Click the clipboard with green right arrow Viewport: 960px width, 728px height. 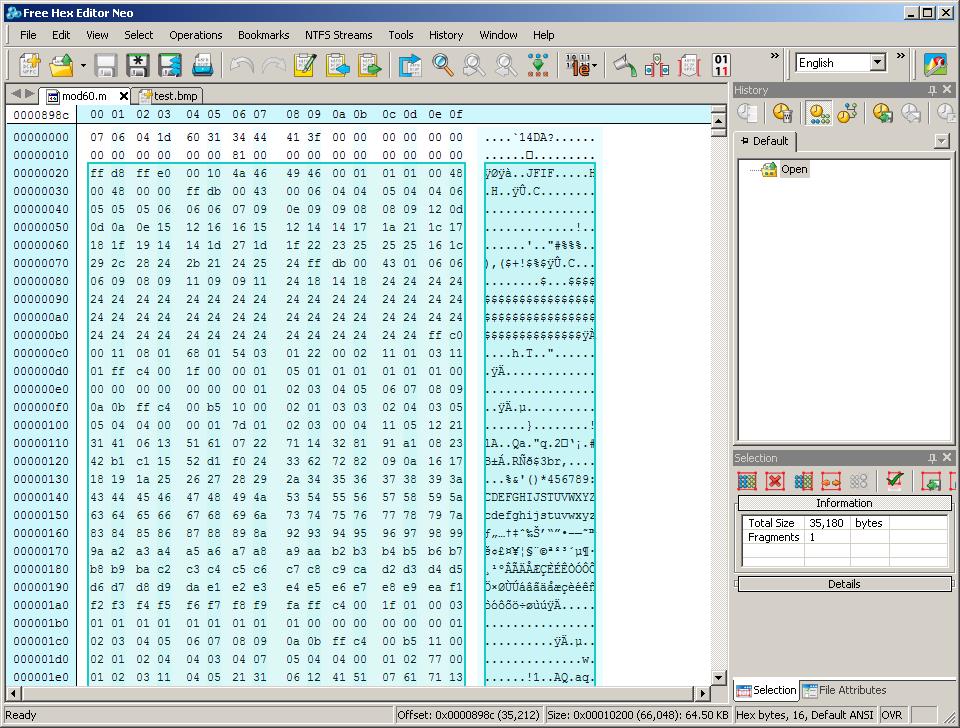[x=369, y=64]
